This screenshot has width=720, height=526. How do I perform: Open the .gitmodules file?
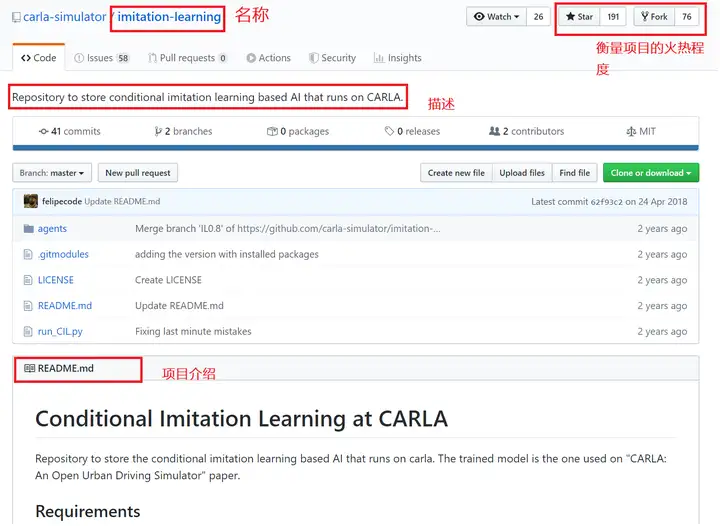coord(63,254)
